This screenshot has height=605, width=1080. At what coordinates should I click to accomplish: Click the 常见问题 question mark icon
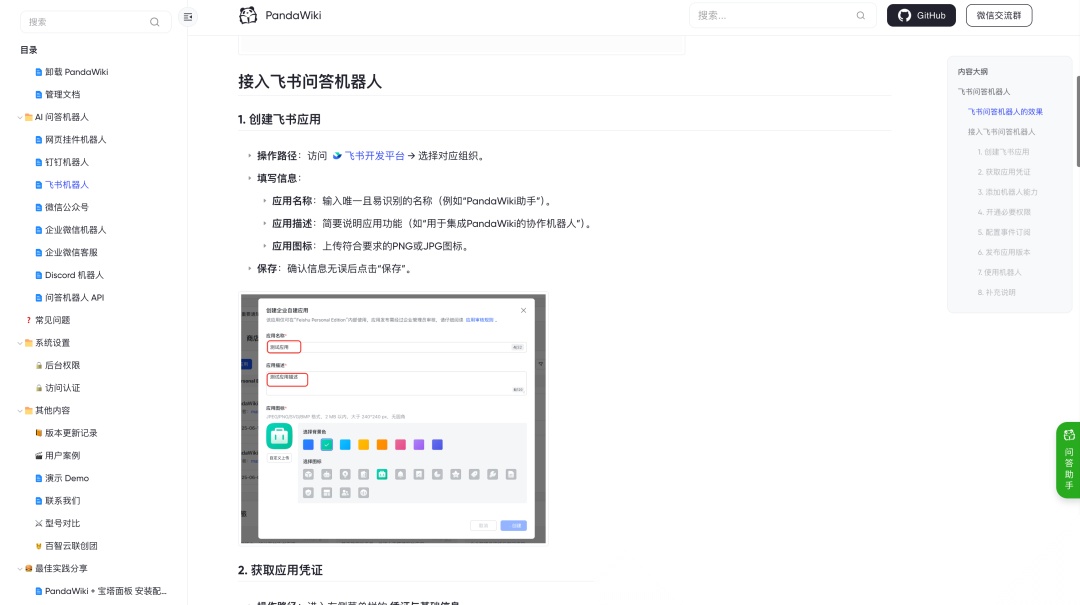pos(29,320)
